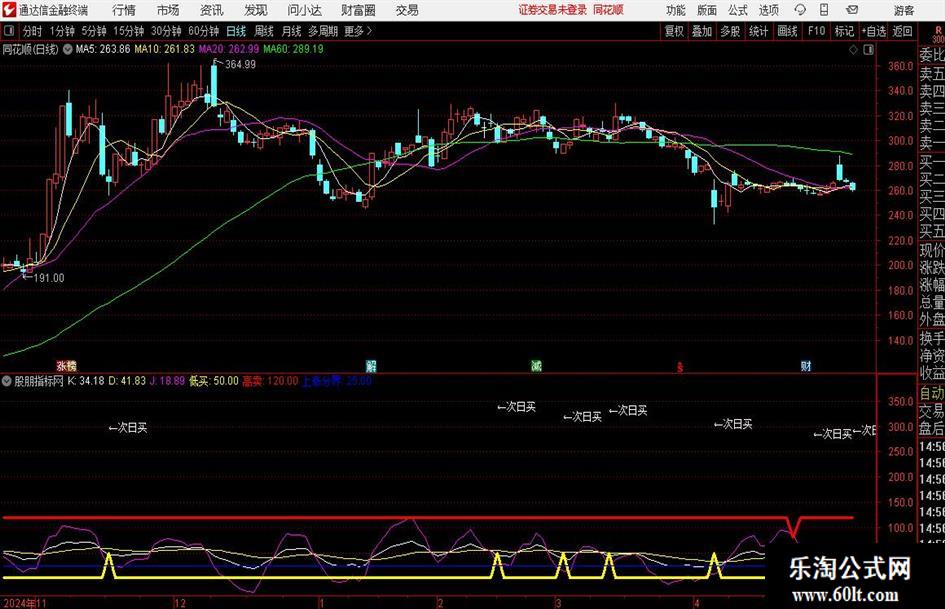Select the 日线 daily period tab

coord(236,31)
